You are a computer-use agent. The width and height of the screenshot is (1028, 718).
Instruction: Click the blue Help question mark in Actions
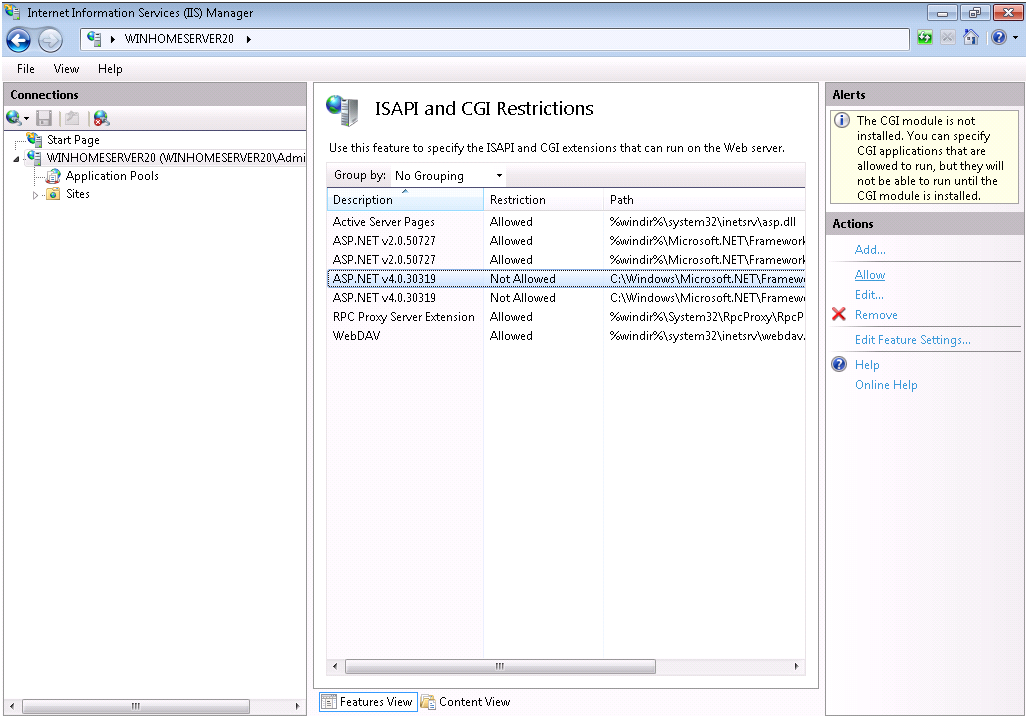(x=840, y=365)
